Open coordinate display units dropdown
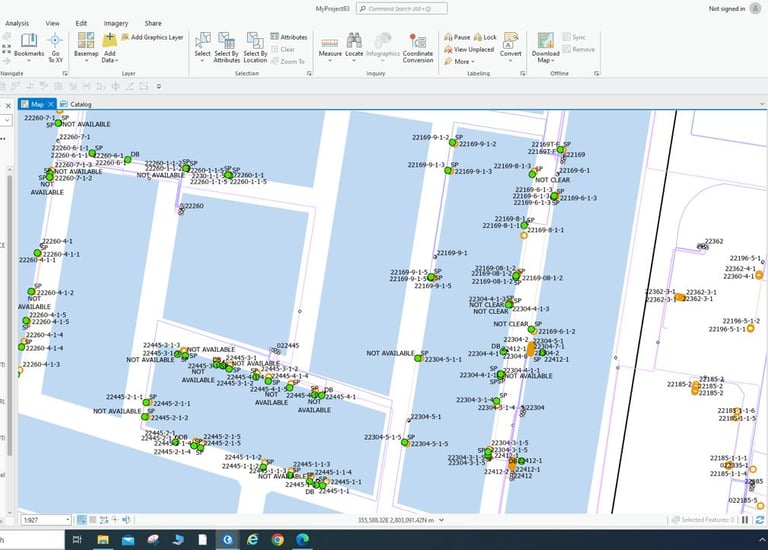 [x=441, y=520]
